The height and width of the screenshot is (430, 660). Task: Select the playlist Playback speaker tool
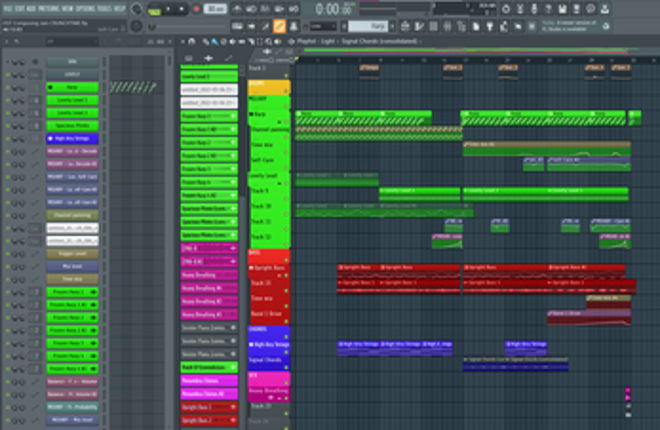tap(278, 41)
